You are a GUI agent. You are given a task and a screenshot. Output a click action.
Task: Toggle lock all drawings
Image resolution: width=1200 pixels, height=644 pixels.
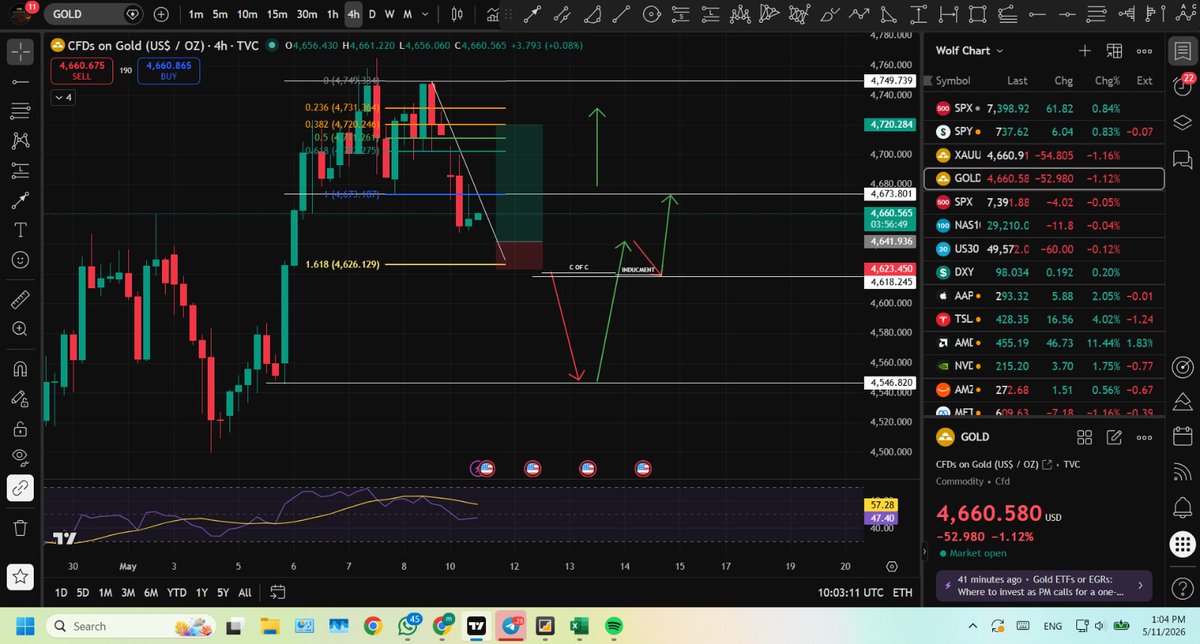pos(20,428)
